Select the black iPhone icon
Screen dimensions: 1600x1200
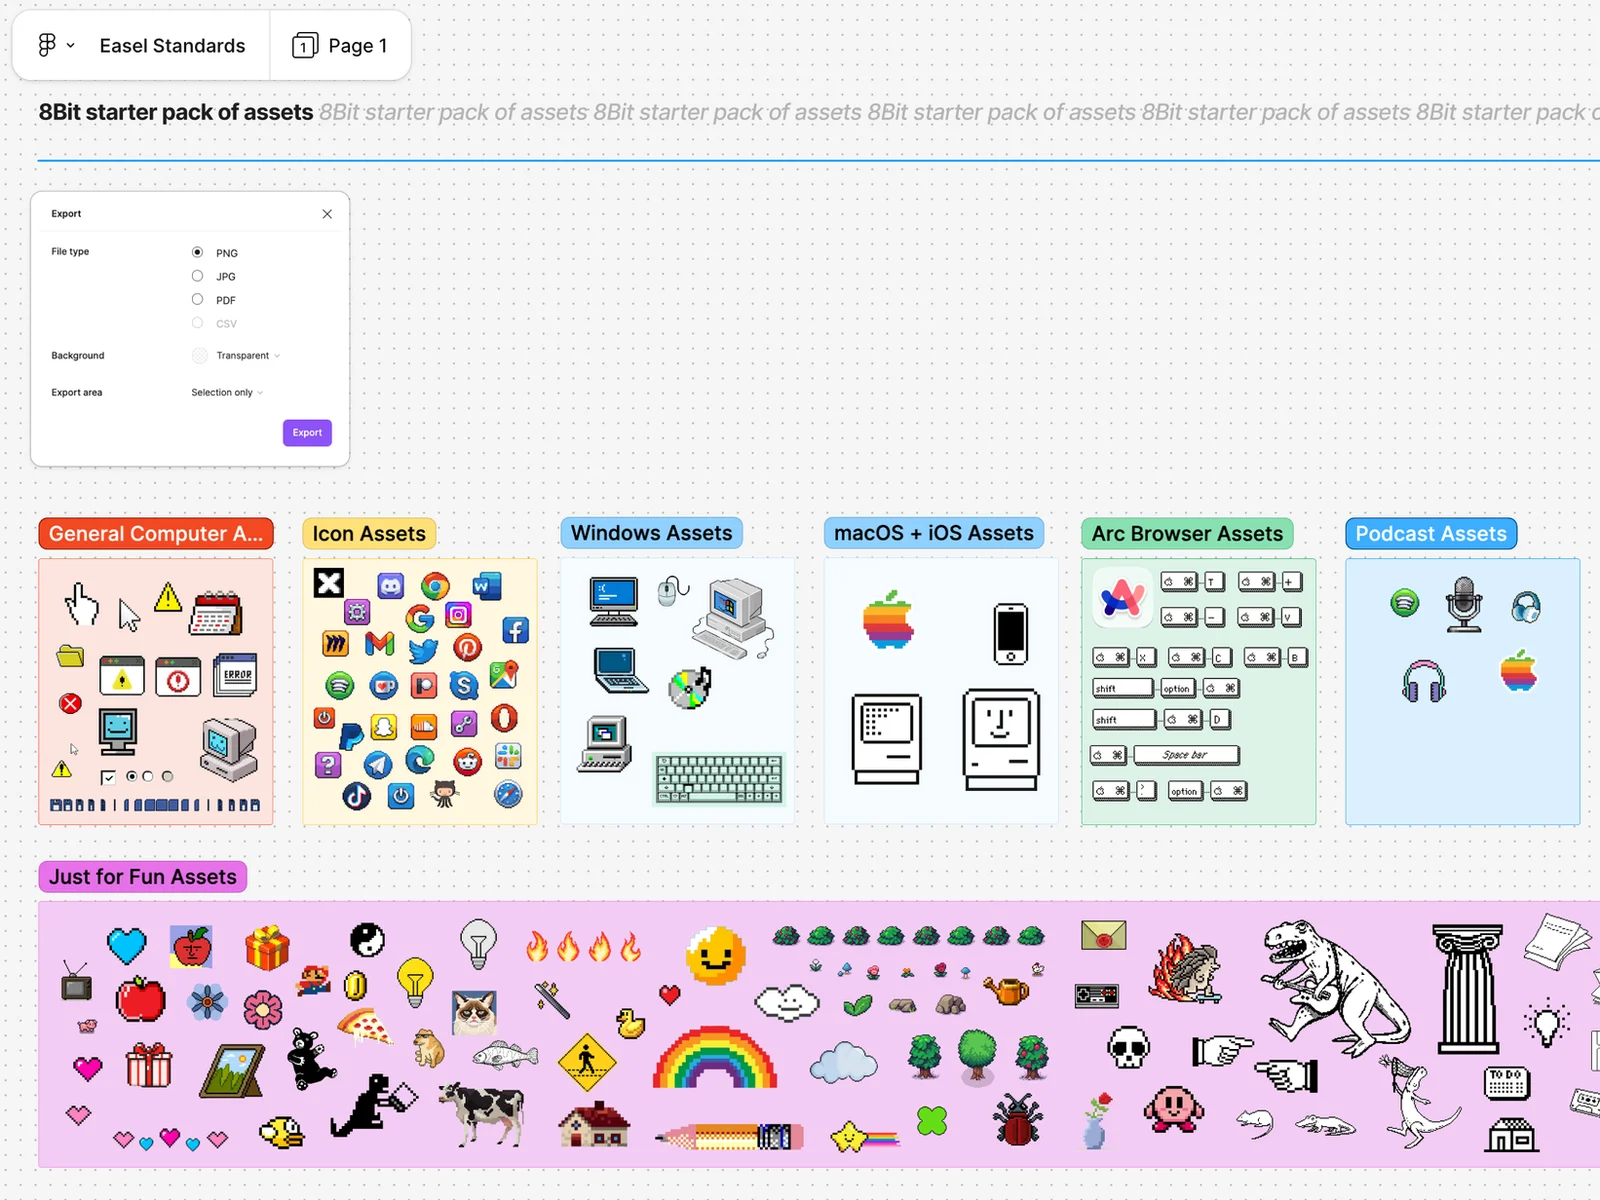[1011, 633]
